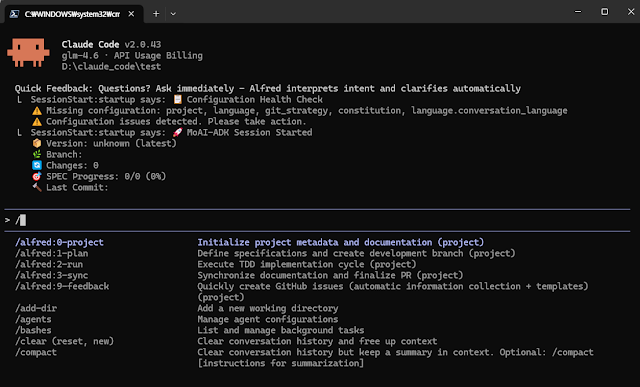Click warning icon next to Missing configuration
Viewport: 640px width, 387px height.
(x=37, y=111)
